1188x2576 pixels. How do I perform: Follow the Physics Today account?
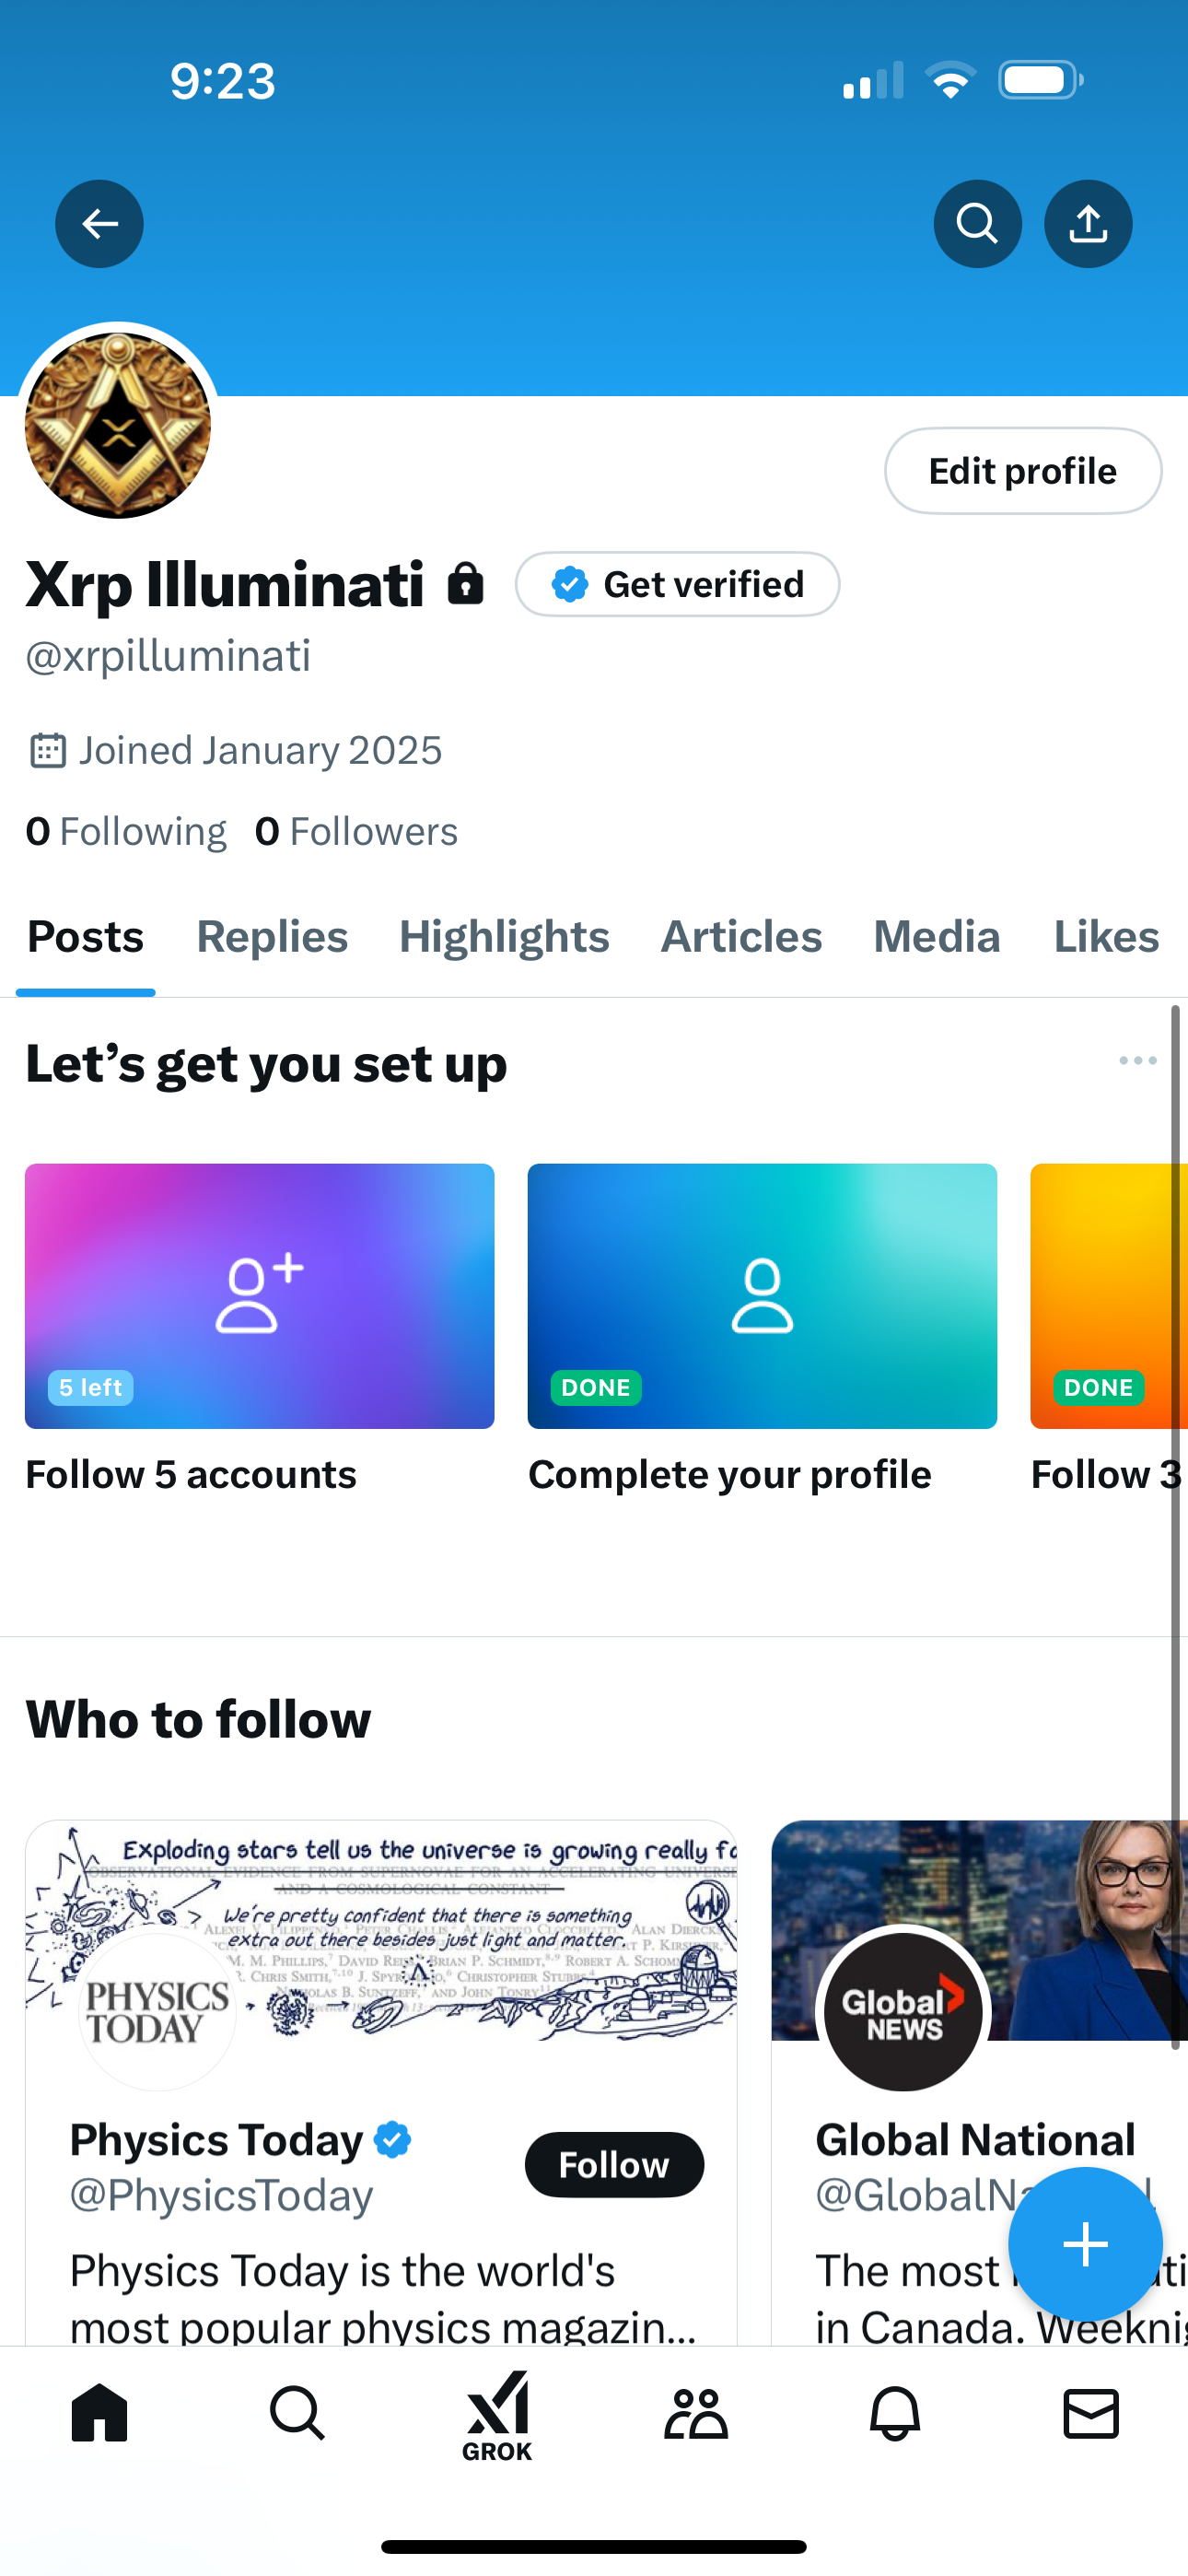(x=614, y=2165)
